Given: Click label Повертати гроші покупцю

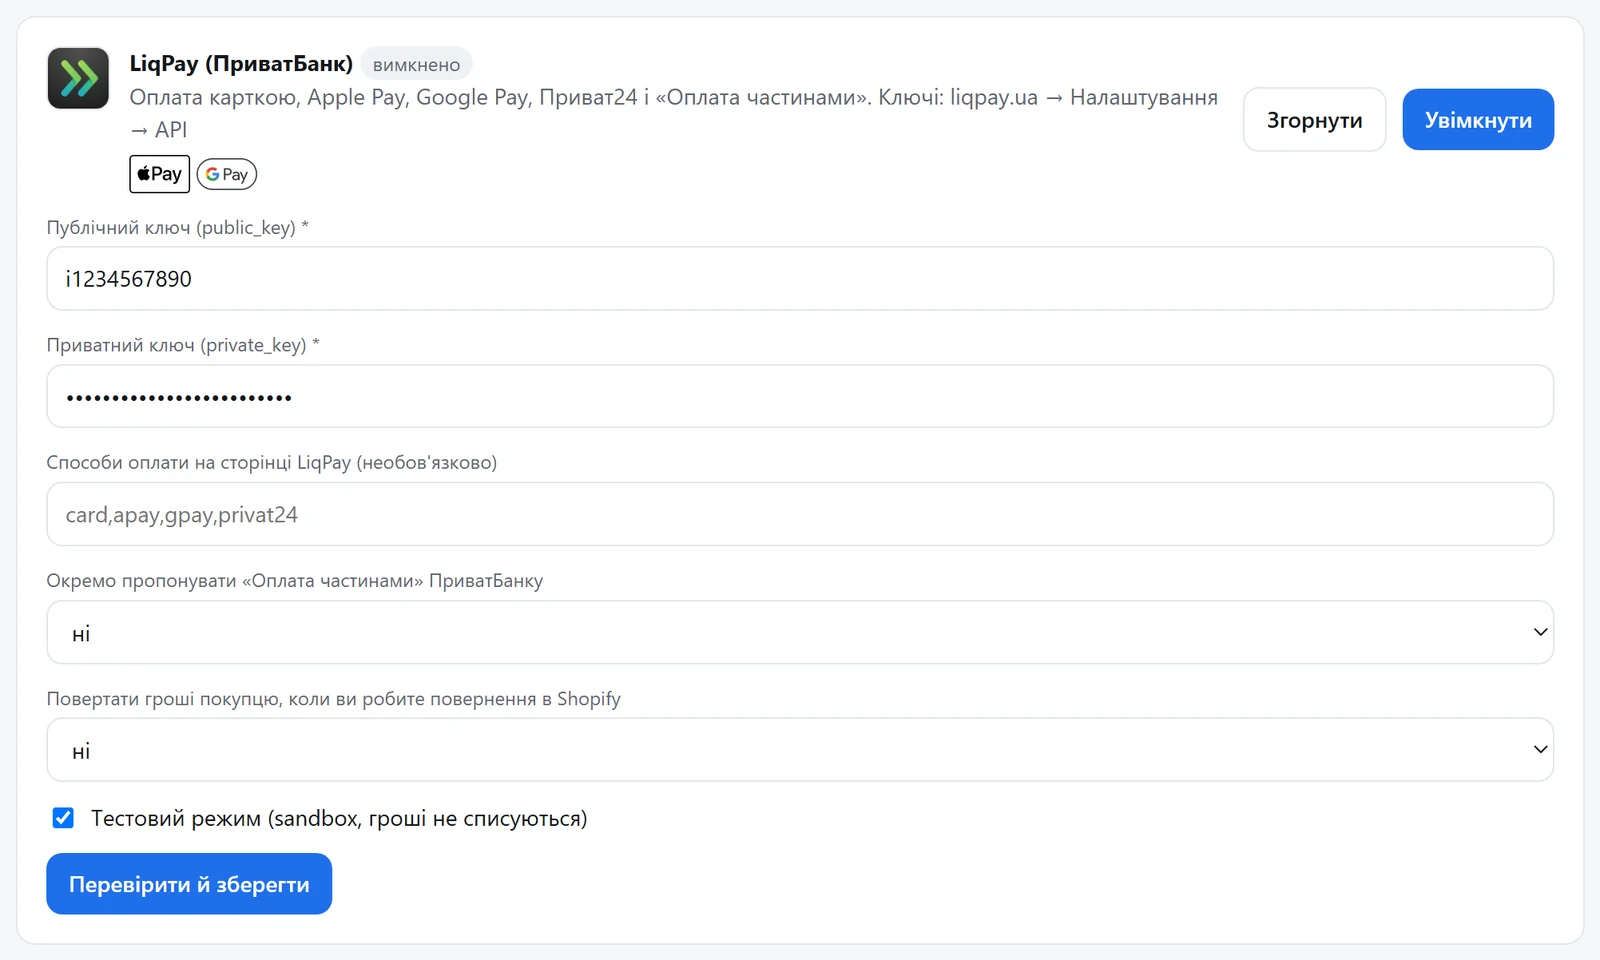Looking at the screenshot, I should click(334, 699).
